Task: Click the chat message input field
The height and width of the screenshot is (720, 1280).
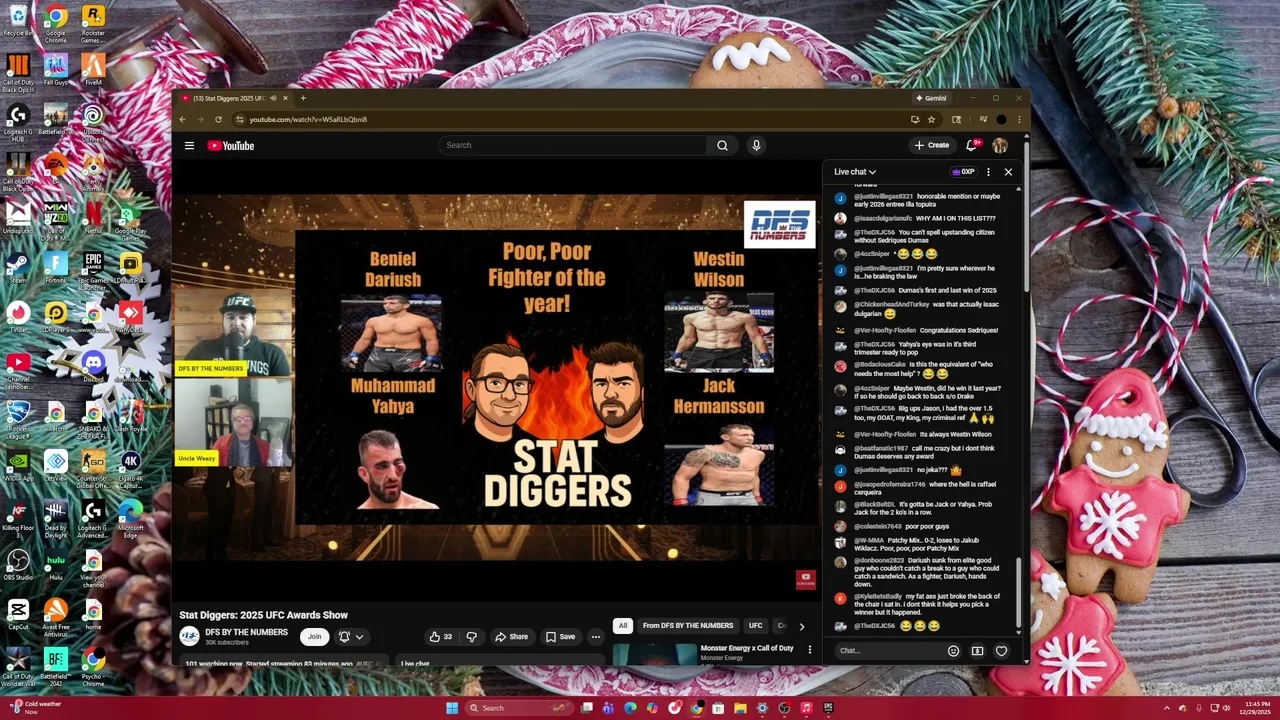Action: click(890, 651)
